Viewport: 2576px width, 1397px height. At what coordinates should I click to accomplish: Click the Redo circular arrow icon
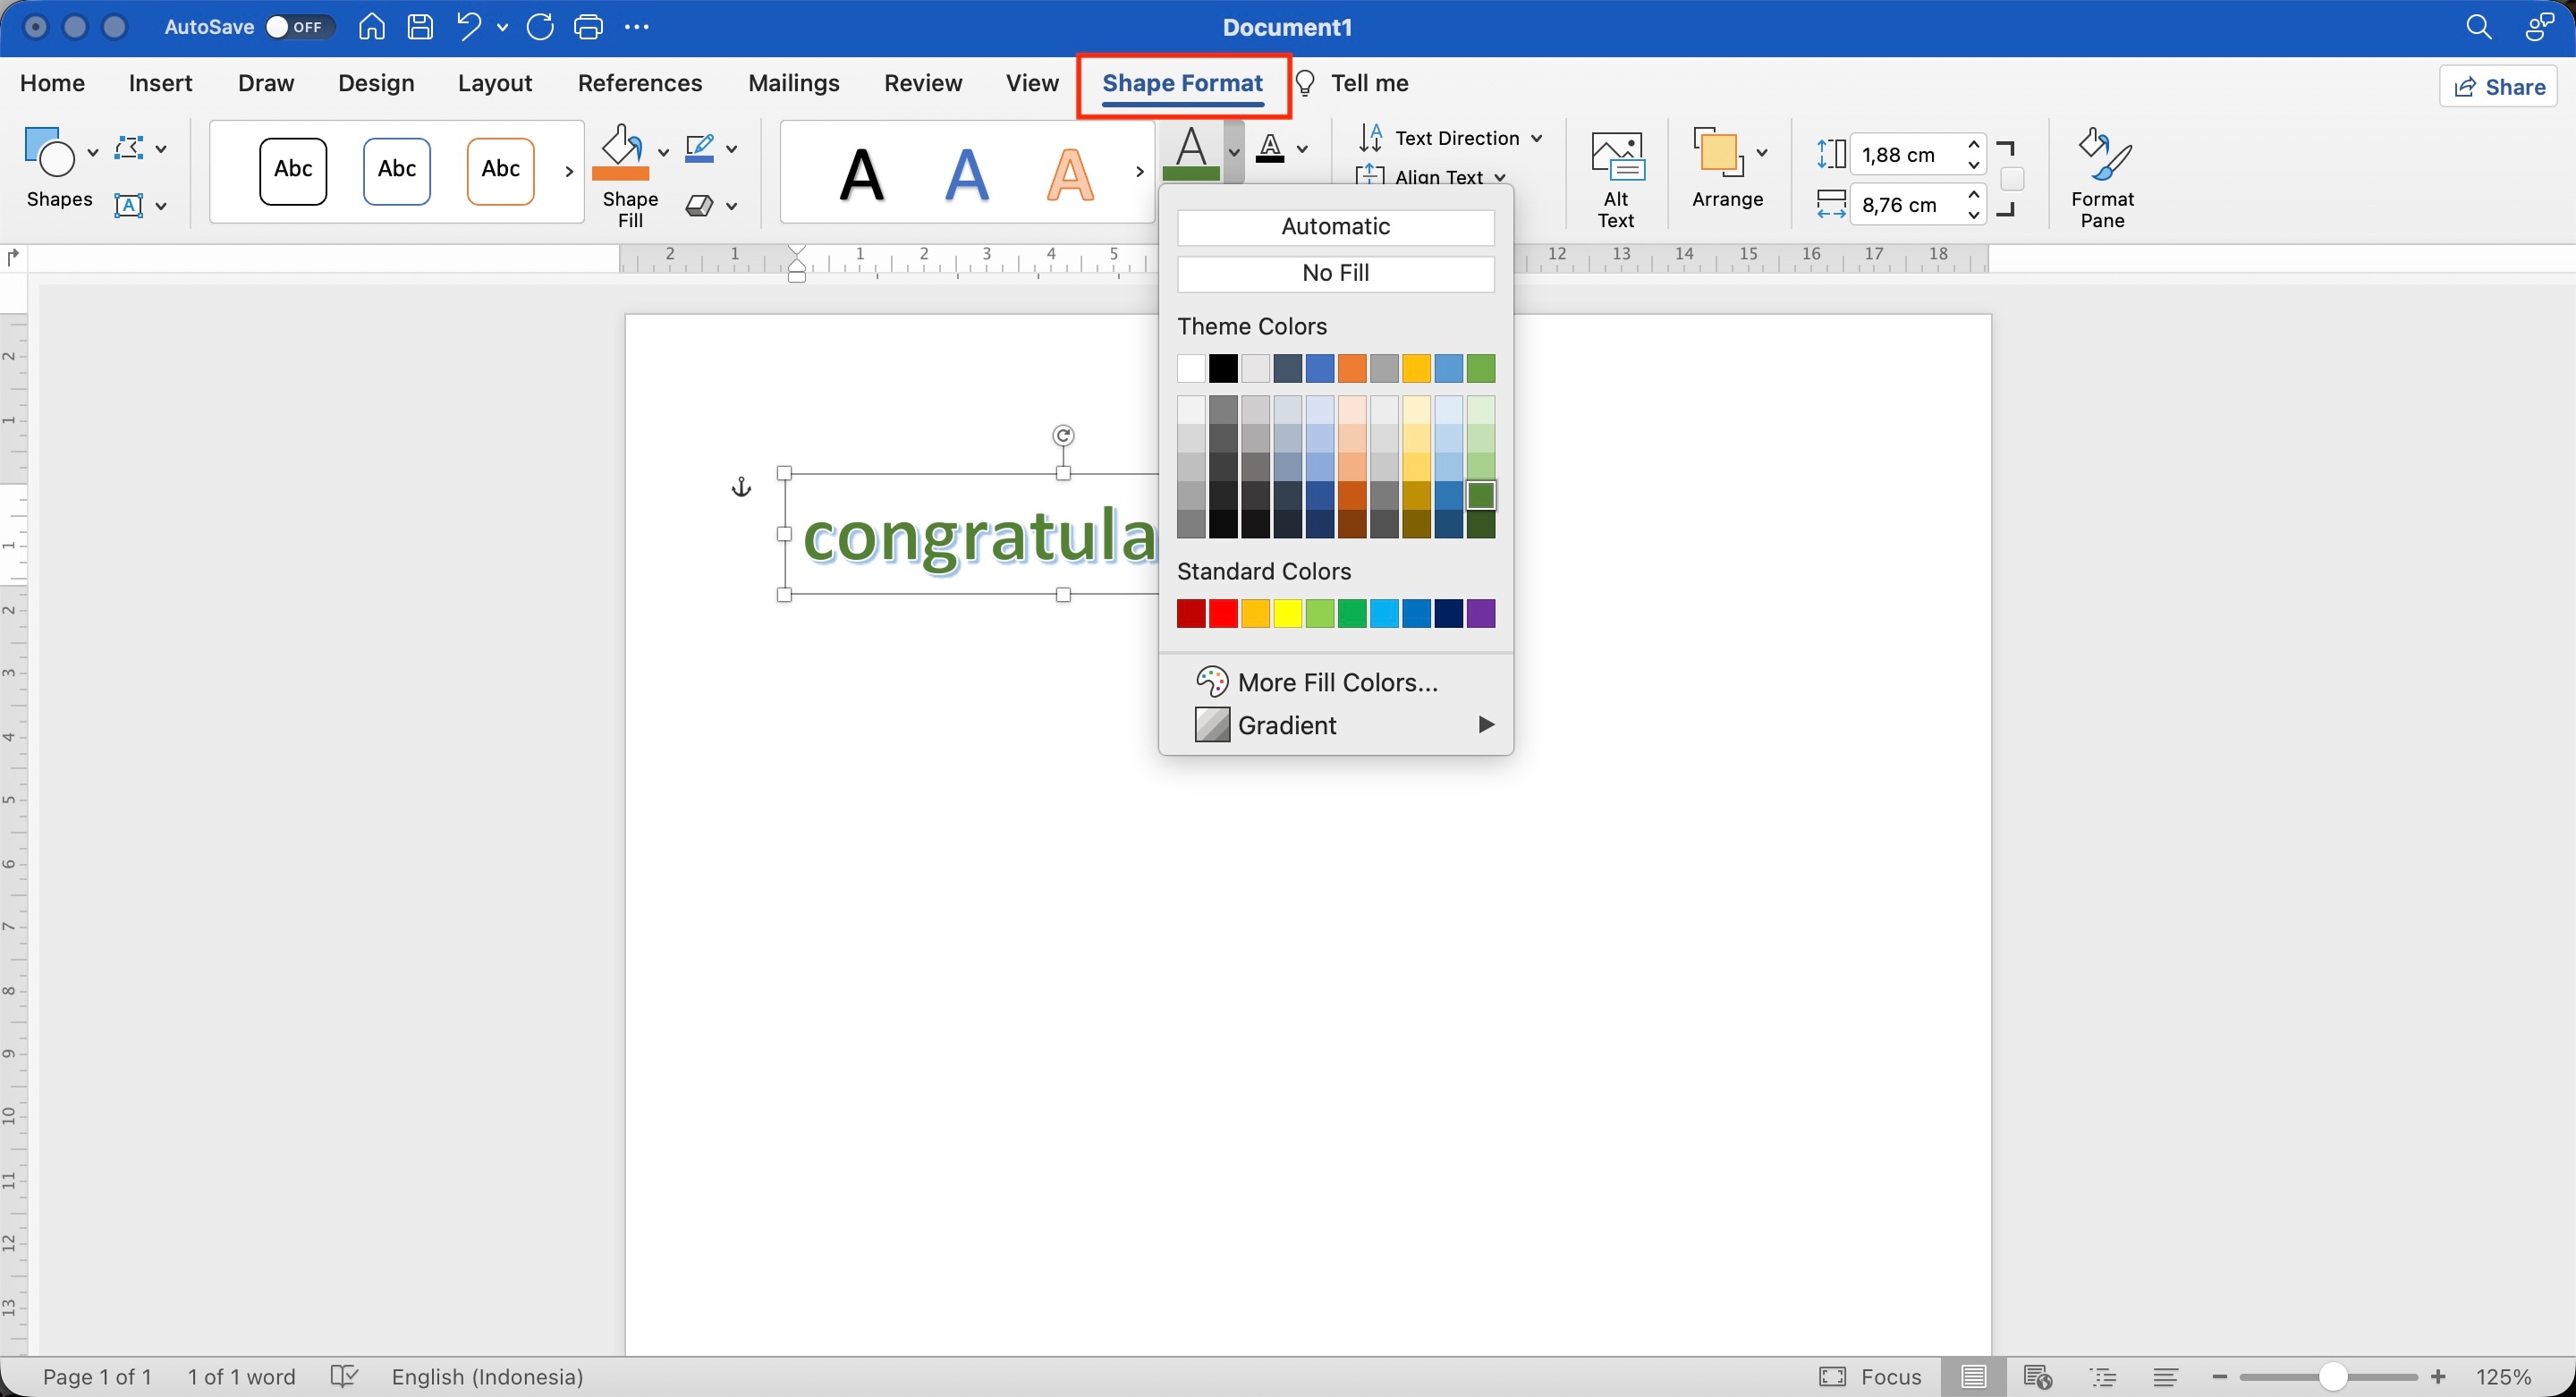[540, 27]
